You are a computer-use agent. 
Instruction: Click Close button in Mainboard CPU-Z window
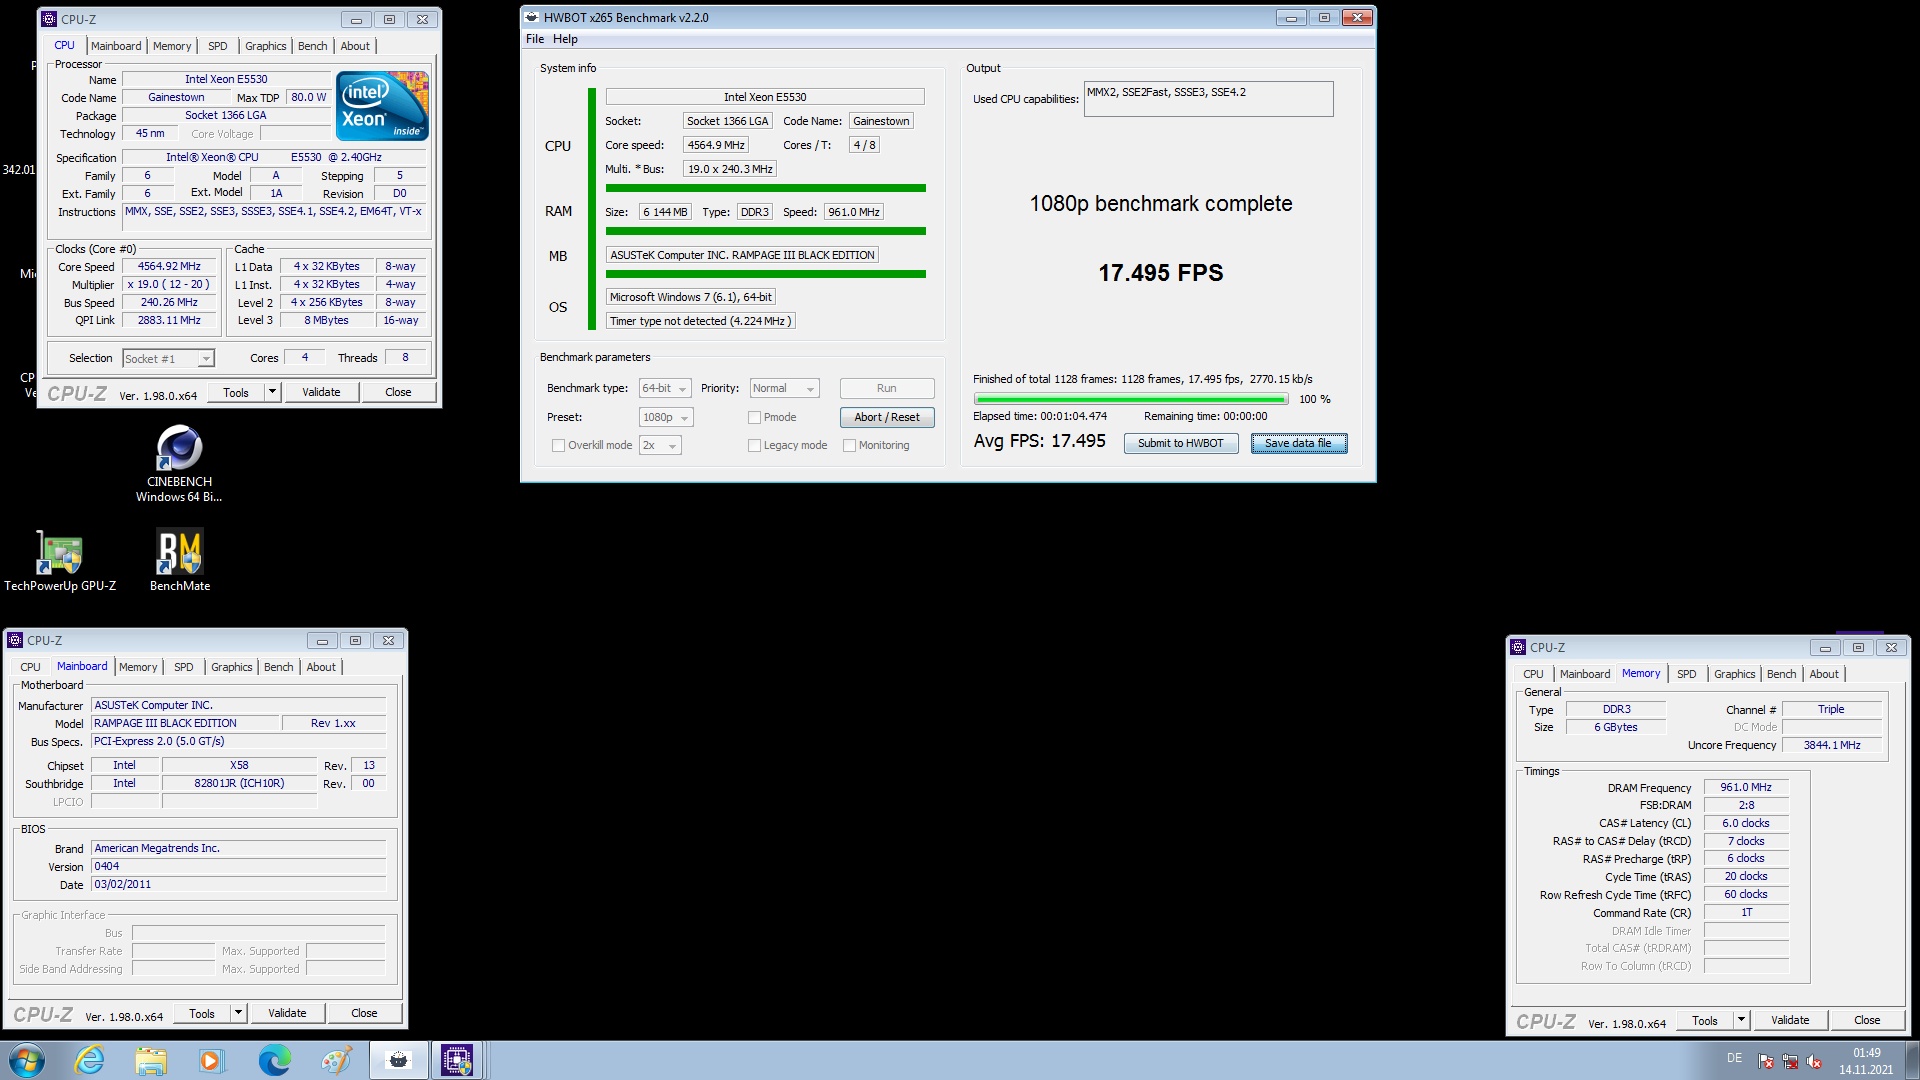364,1013
